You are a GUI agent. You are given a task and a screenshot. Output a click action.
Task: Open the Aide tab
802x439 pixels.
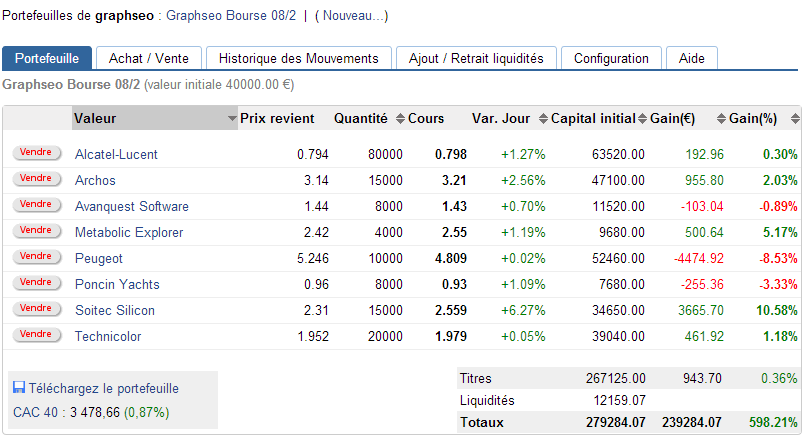[x=691, y=58]
